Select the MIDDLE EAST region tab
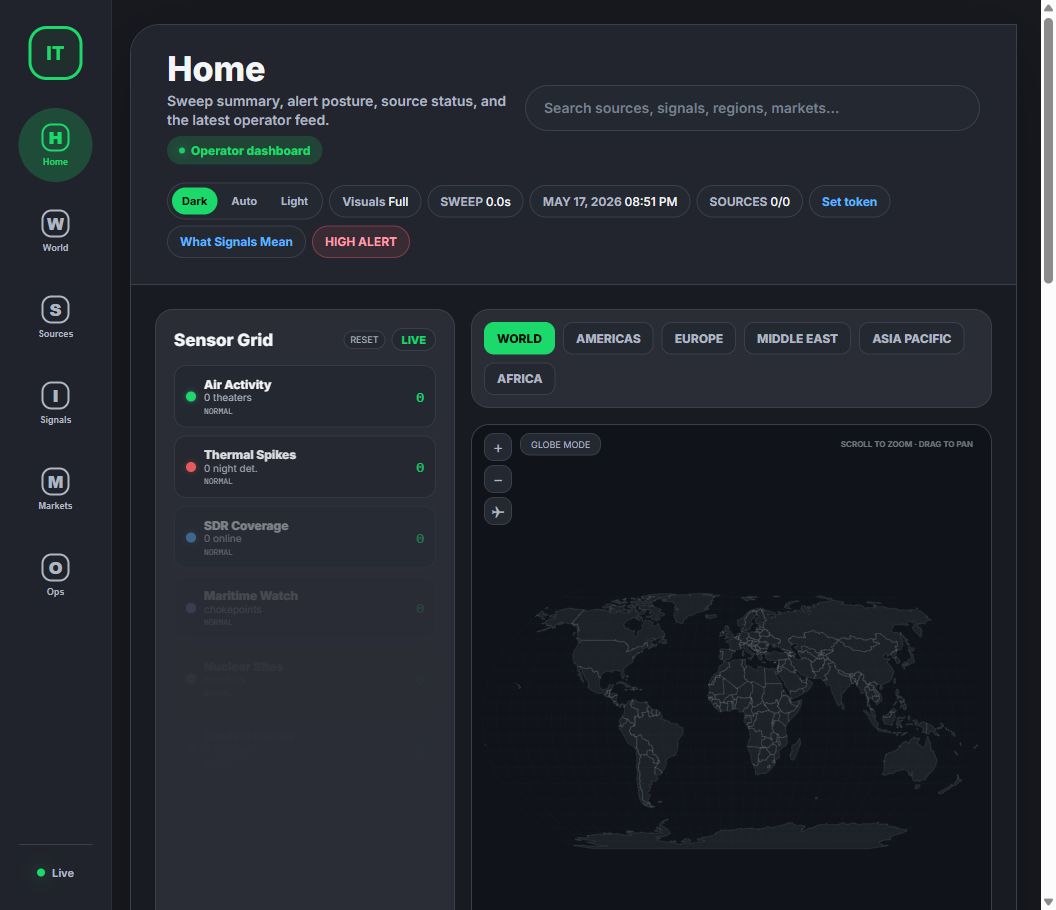This screenshot has width=1056, height=910. tap(797, 339)
